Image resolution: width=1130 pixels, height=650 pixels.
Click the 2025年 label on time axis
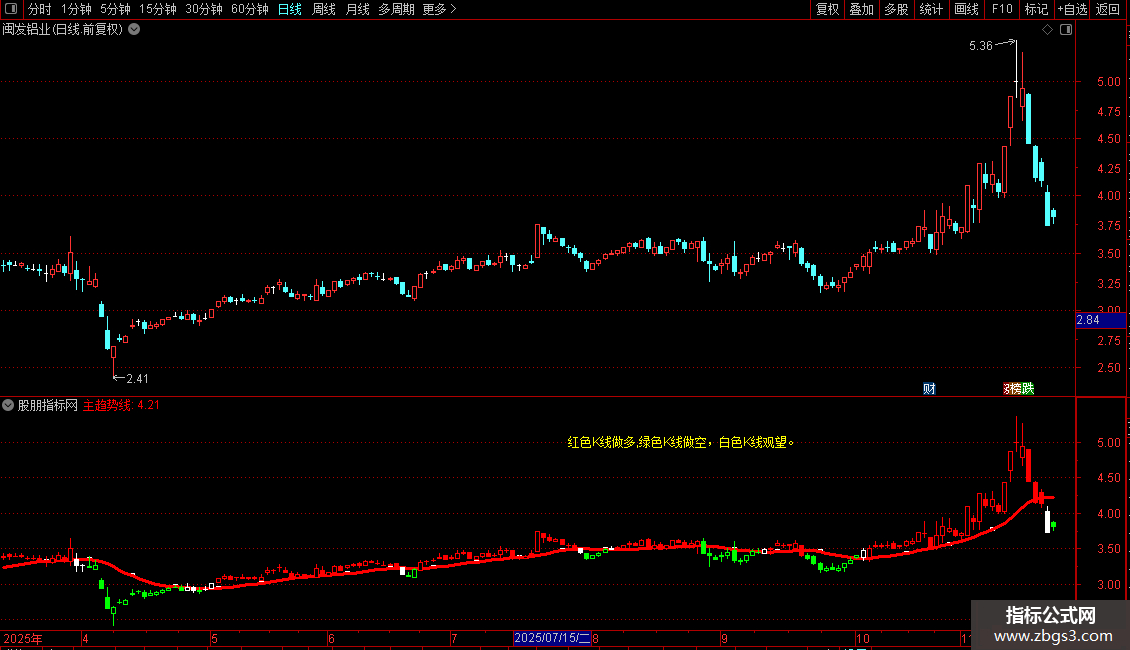coord(23,638)
